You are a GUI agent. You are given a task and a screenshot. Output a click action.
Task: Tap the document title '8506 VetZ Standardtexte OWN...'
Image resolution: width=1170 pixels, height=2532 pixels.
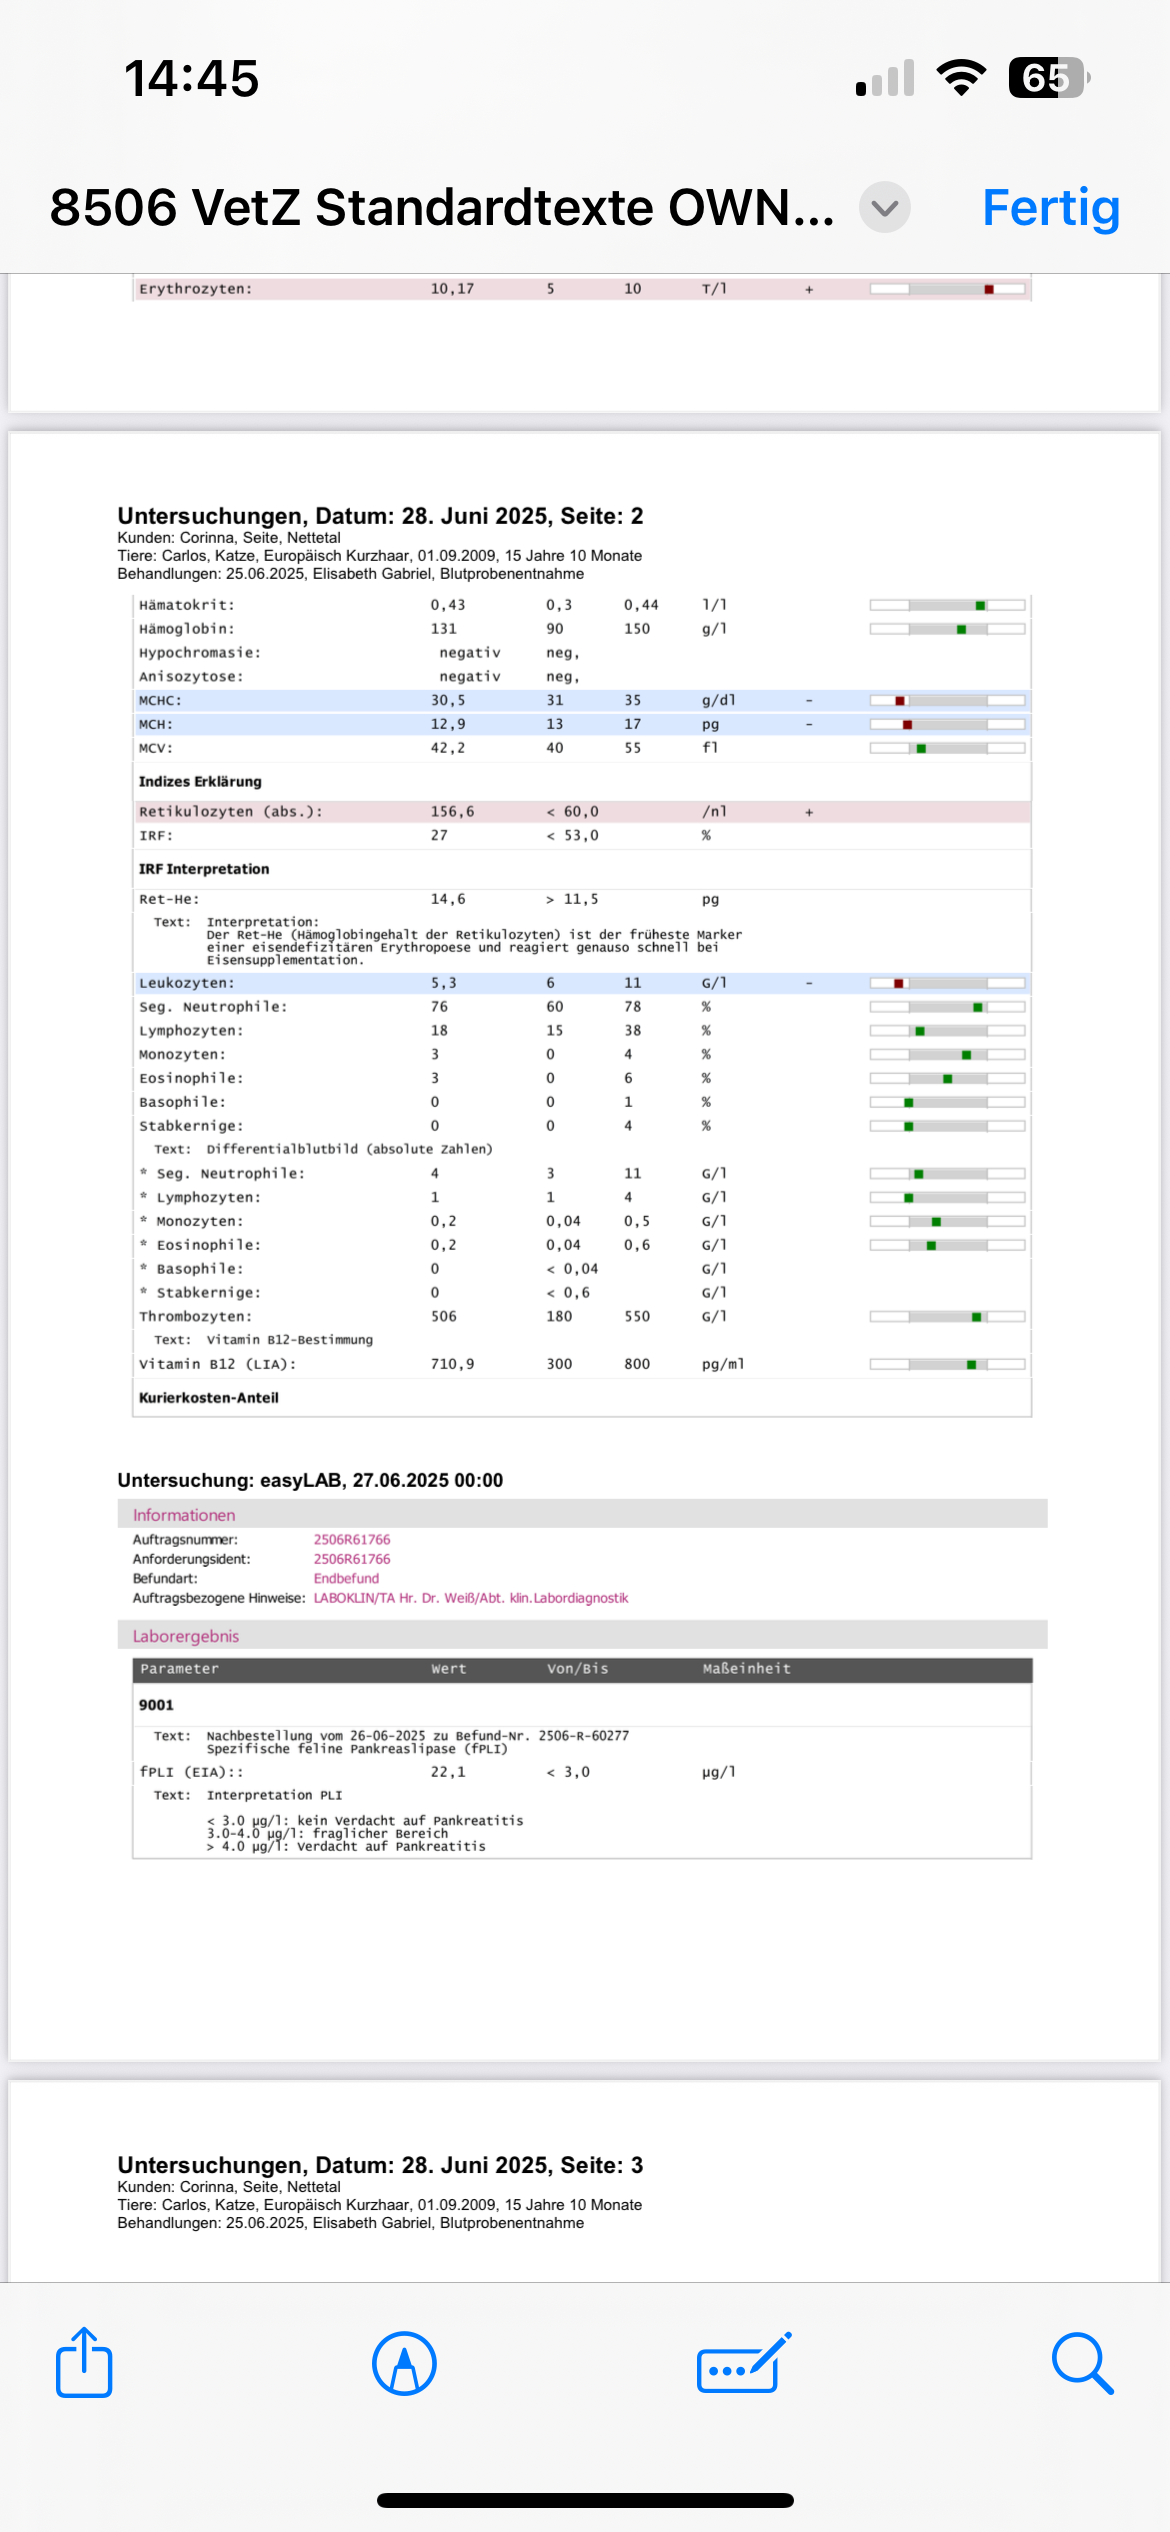[442, 208]
